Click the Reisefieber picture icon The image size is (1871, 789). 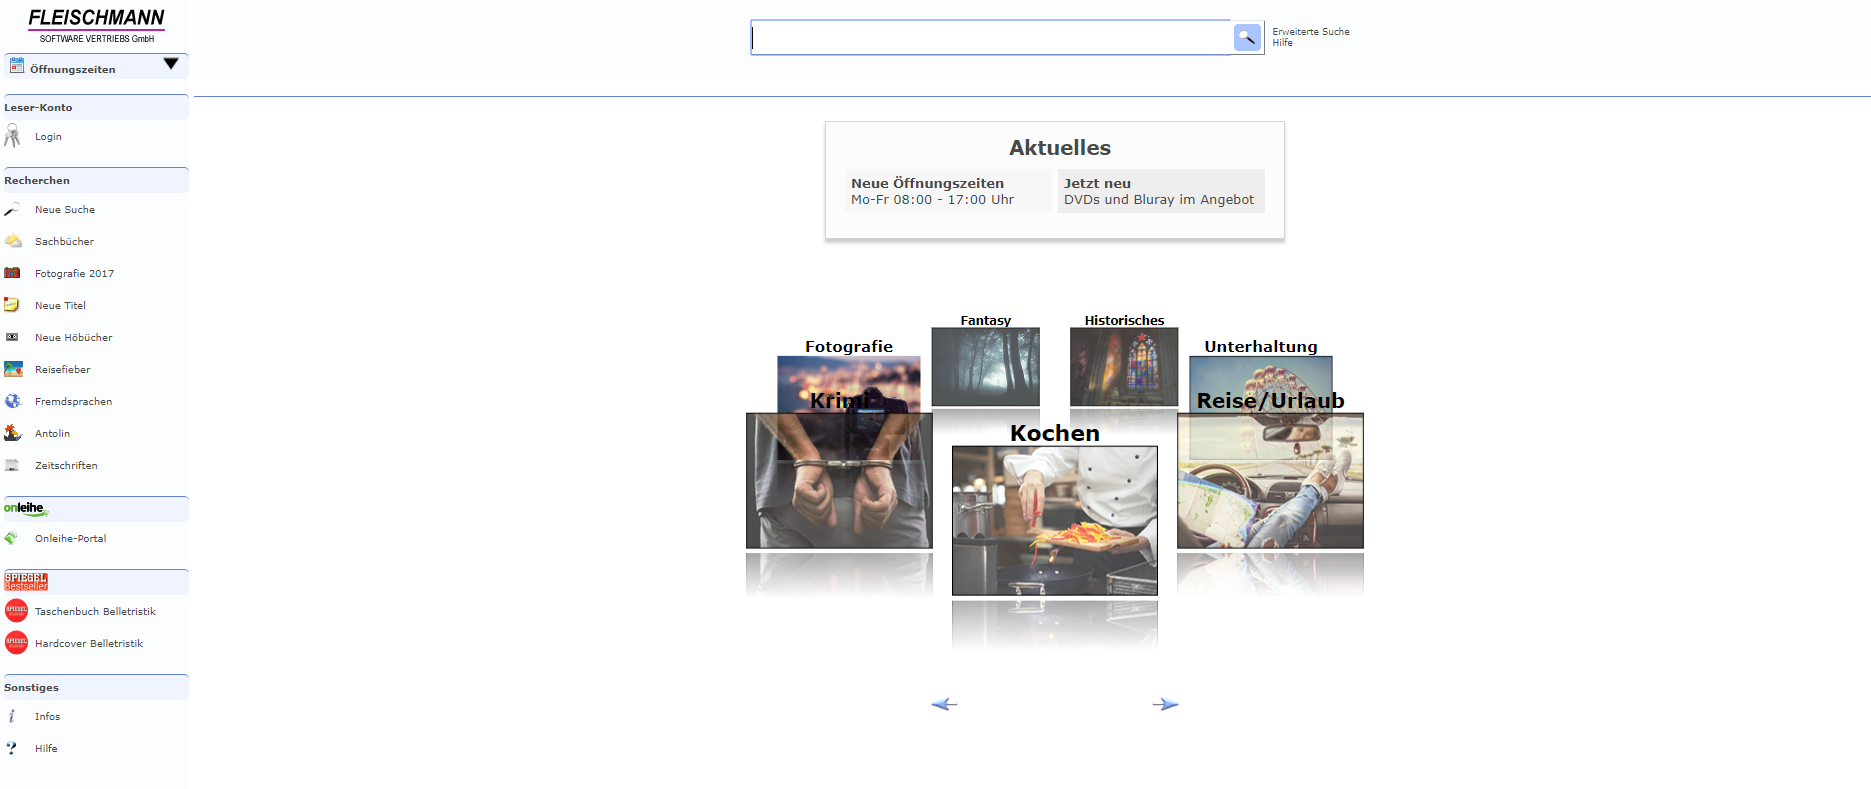click(x=13, y=369)
